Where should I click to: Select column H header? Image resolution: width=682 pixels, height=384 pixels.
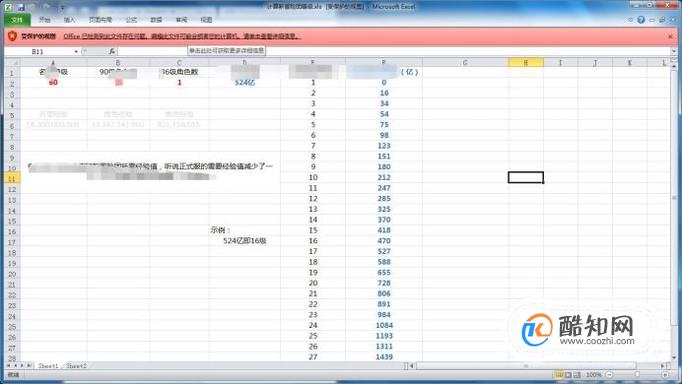pyautogui.click(x=525, y=63)
